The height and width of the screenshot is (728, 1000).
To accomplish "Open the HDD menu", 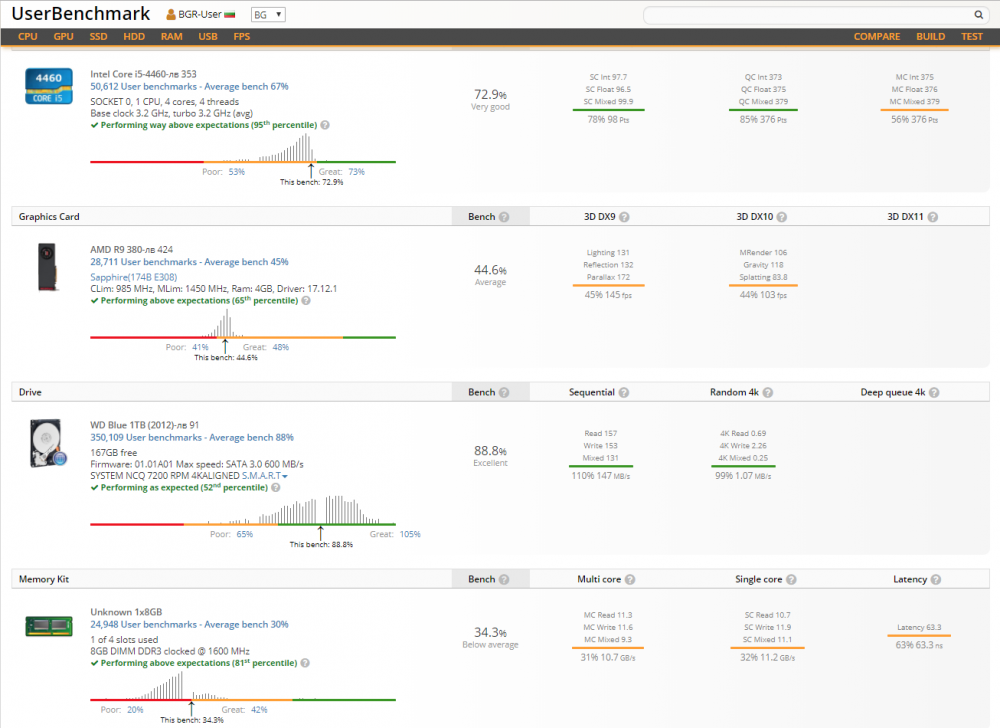I will 134,36.
